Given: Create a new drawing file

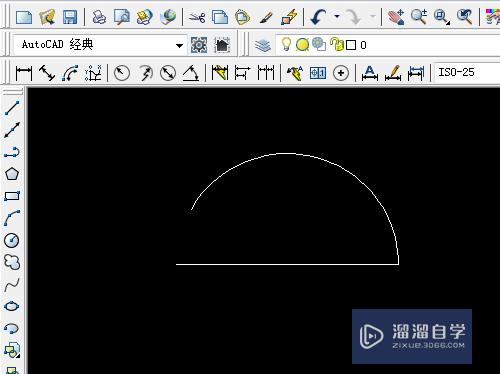Looking at the screenshot, I should [x=24, y=17].
